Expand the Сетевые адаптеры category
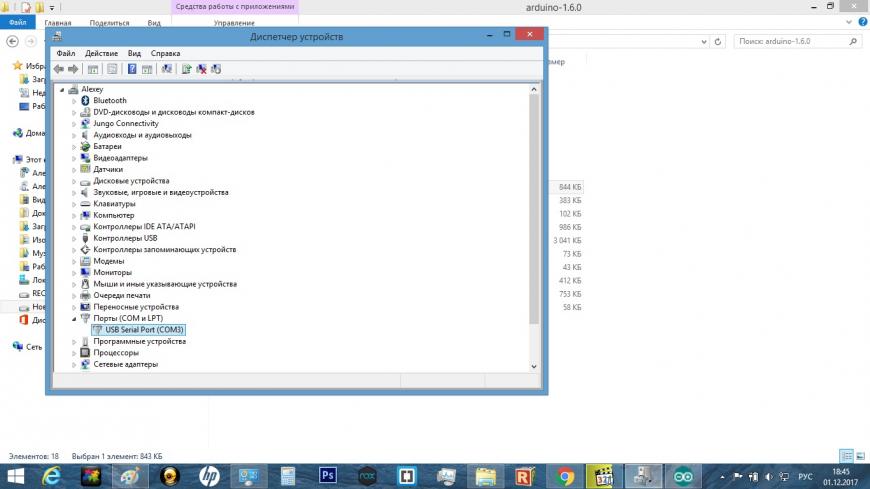Screen dimensions: 870x489 point(74,365)
